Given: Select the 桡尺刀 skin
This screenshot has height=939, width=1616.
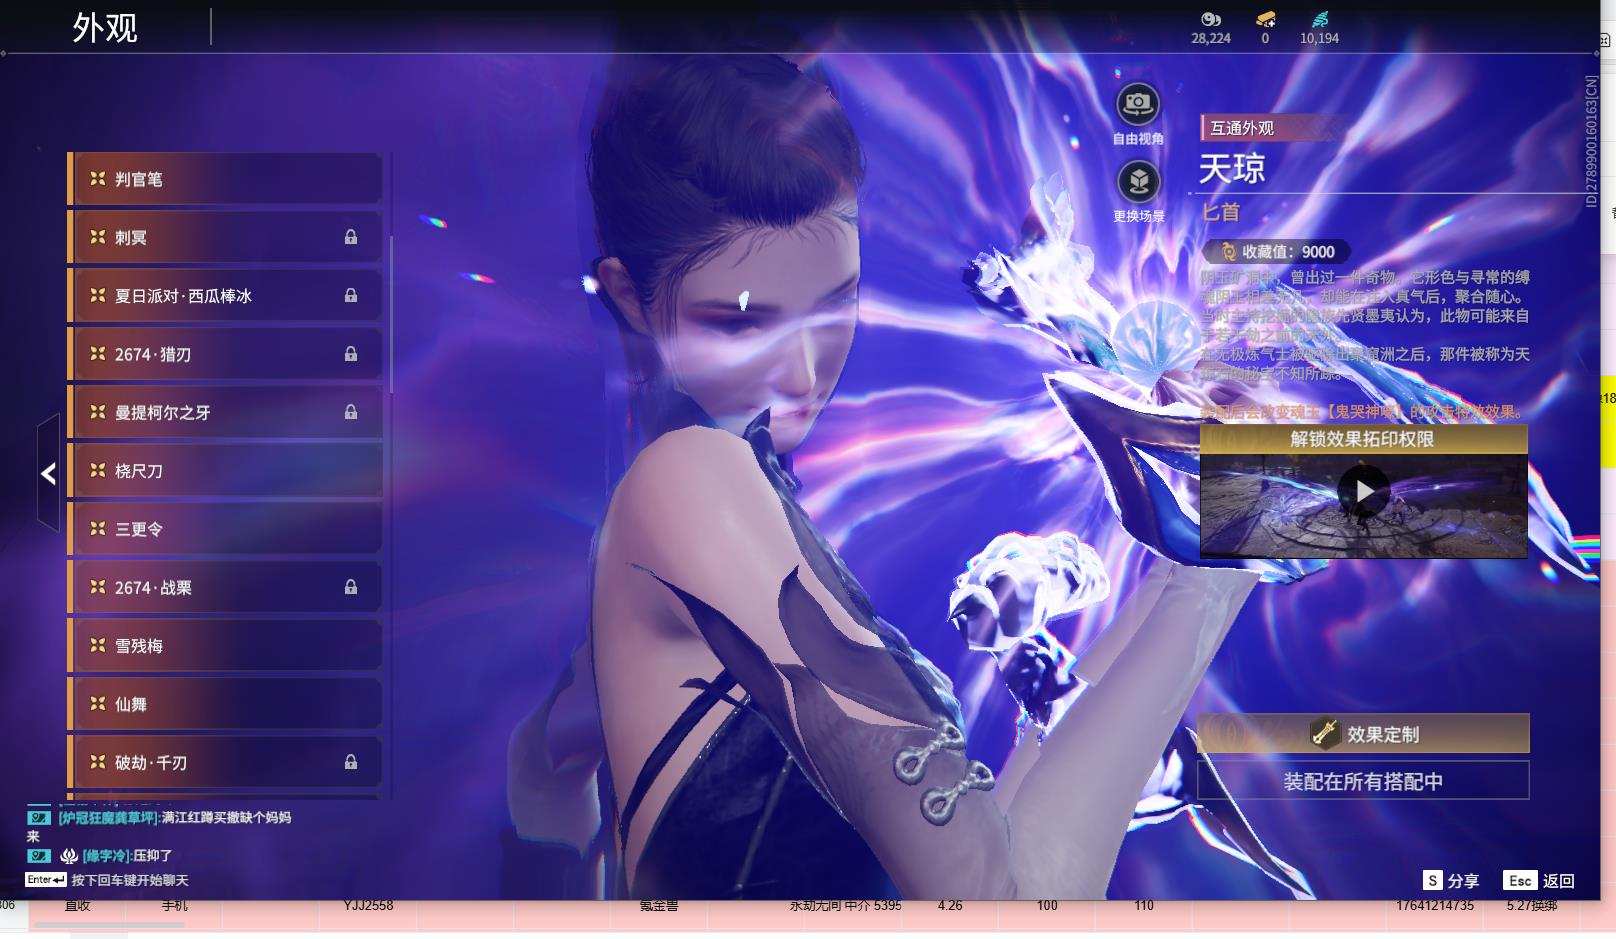Looking at the screenshot, I should [225, 470].
